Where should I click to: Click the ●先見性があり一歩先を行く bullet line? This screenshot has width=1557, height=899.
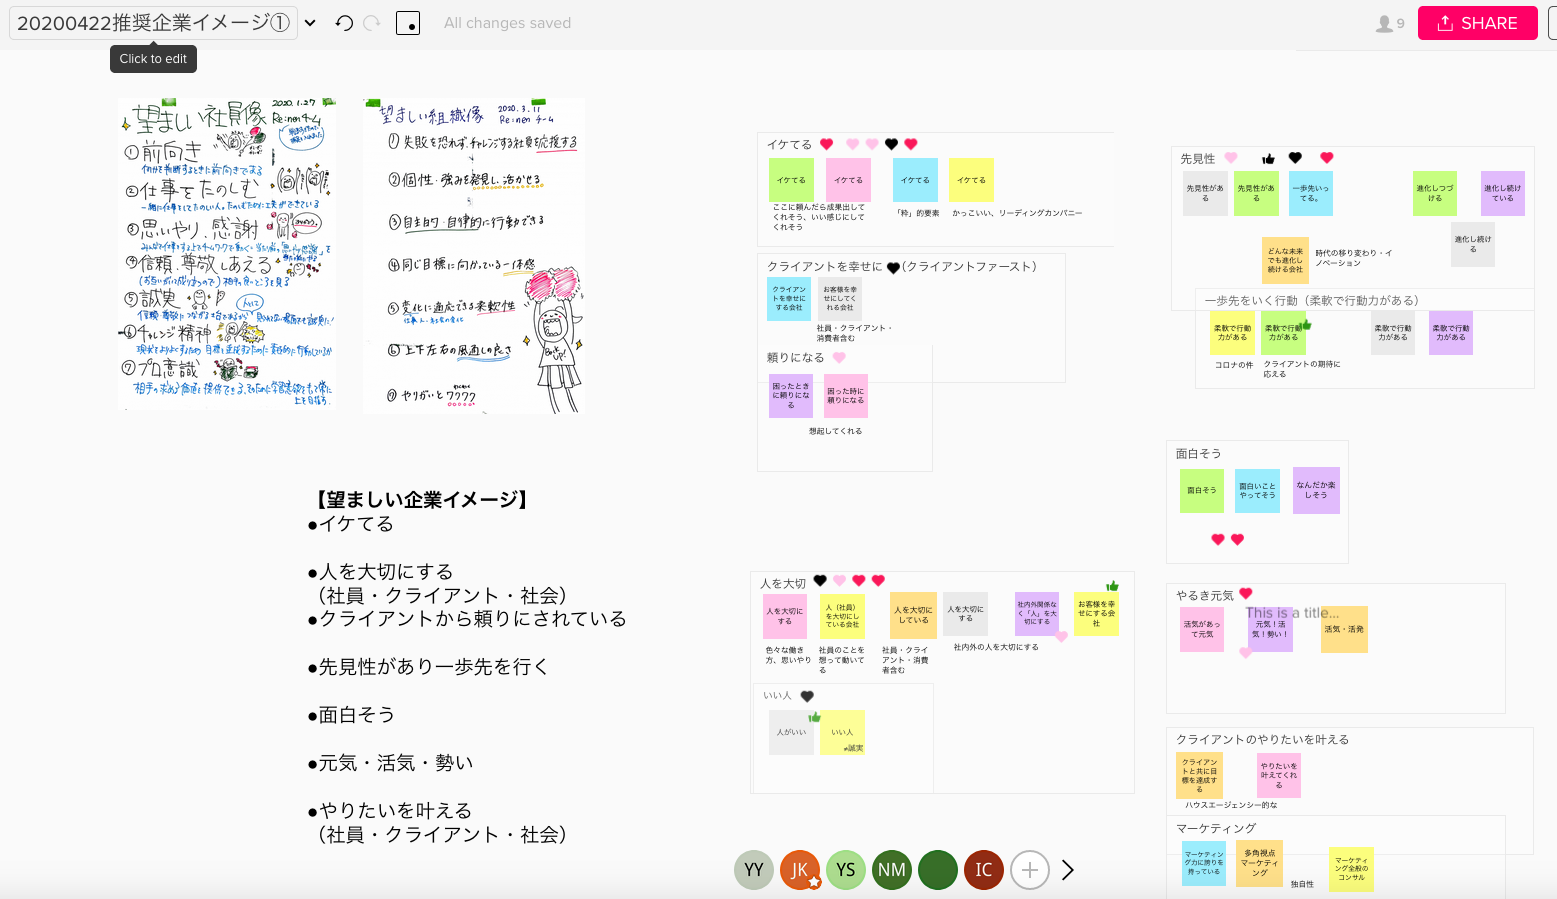(x=428, y=667)
